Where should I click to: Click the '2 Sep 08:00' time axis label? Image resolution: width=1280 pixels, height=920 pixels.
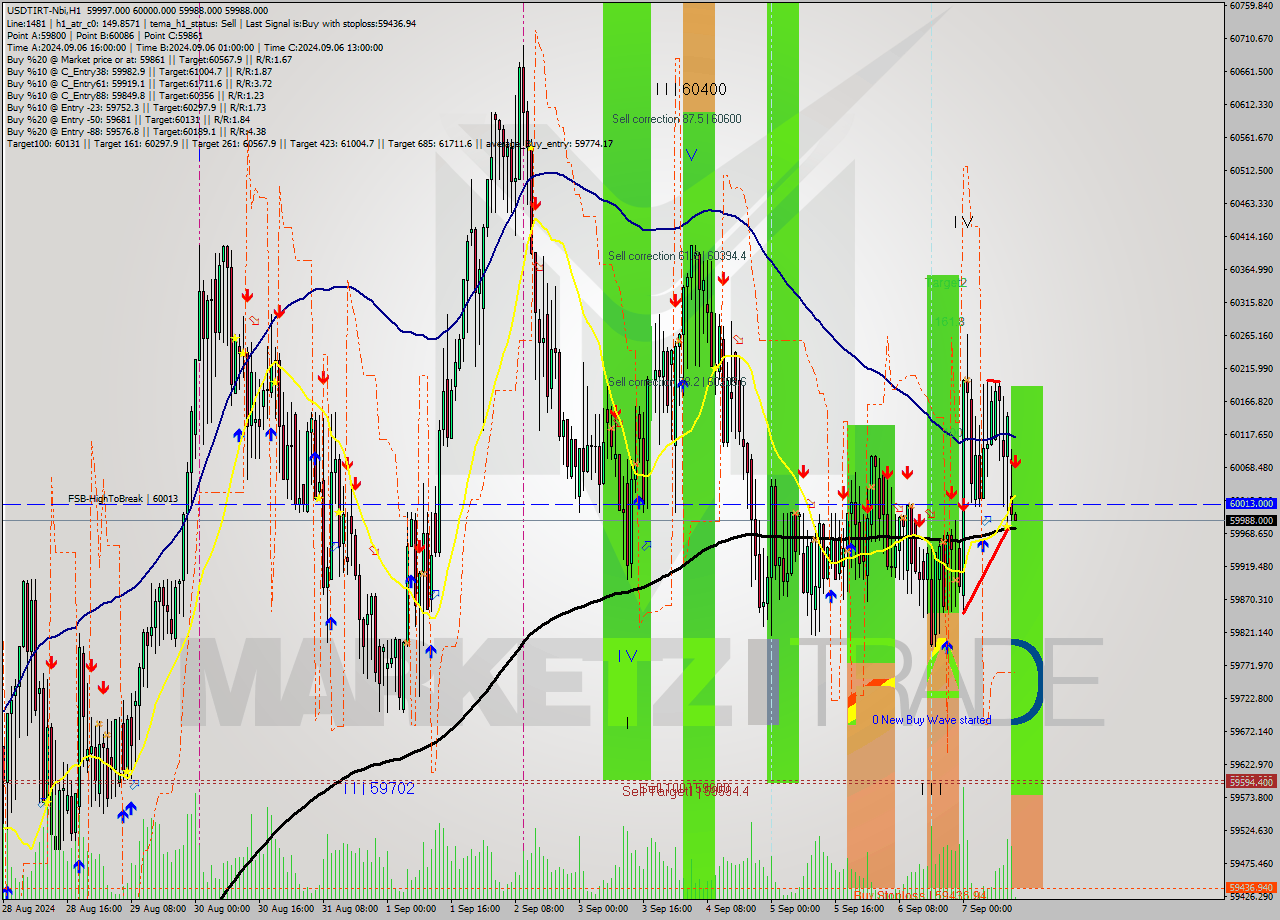coord(538,909)
